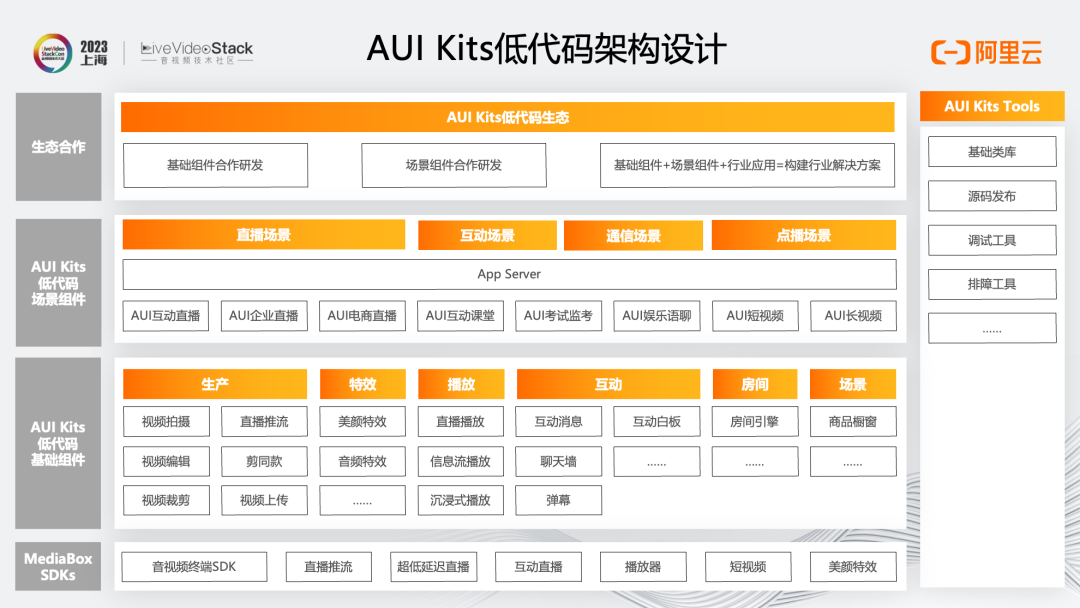Viewport: 1080px width, 608px height.
Task: Click the 排障工具 tool box
Action: coord(992,284)
